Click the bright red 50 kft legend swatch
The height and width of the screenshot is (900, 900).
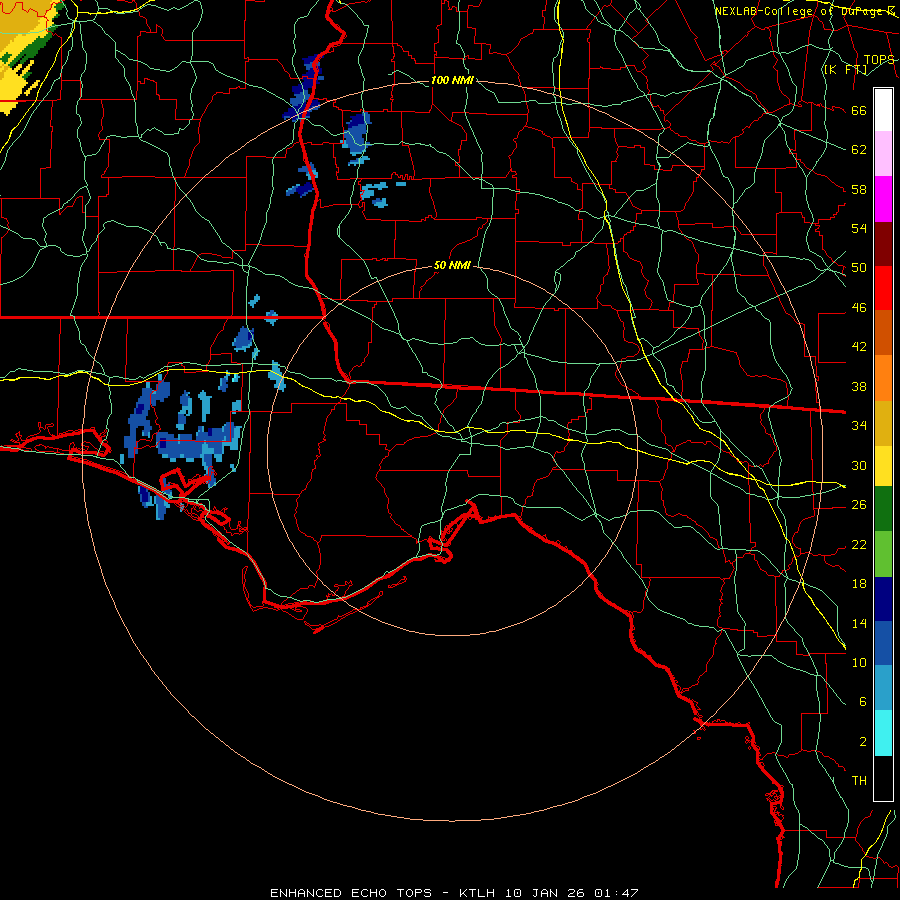coord(883,288)
